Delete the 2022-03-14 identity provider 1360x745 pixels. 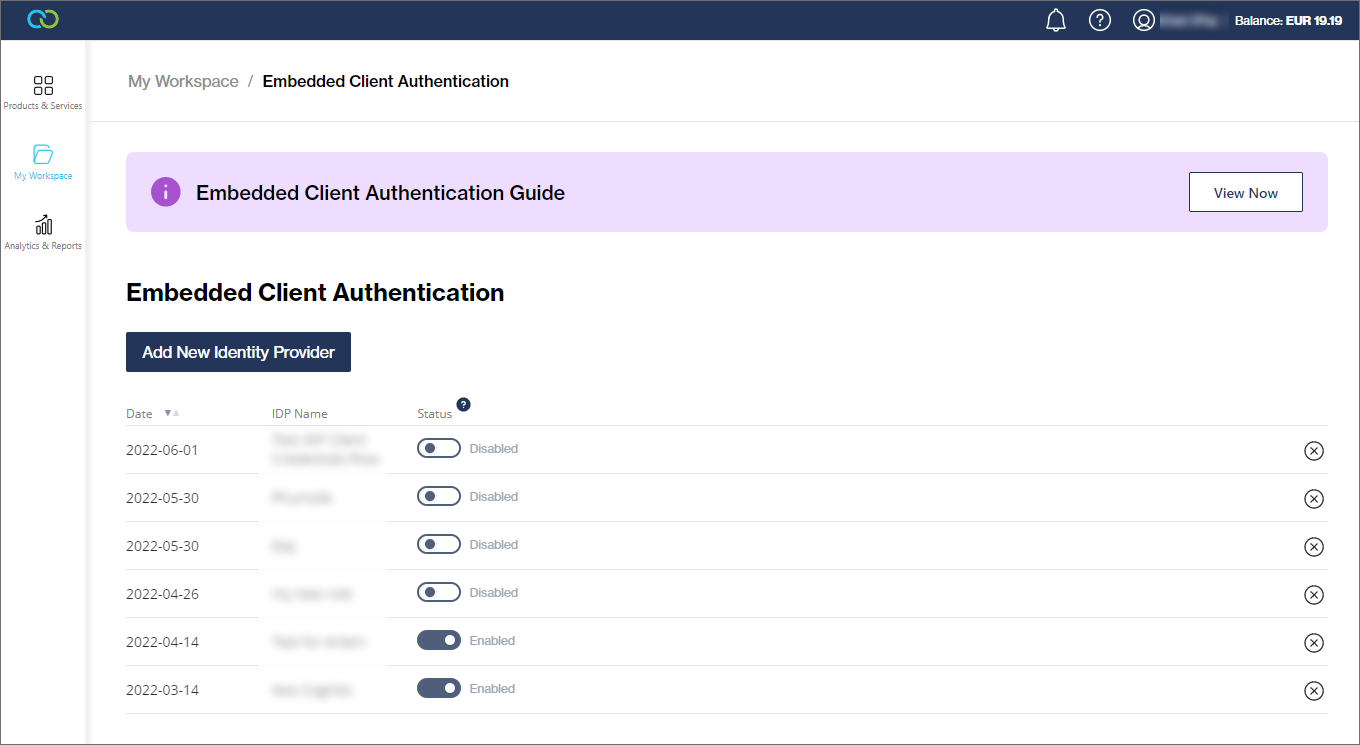[1314, 691]
